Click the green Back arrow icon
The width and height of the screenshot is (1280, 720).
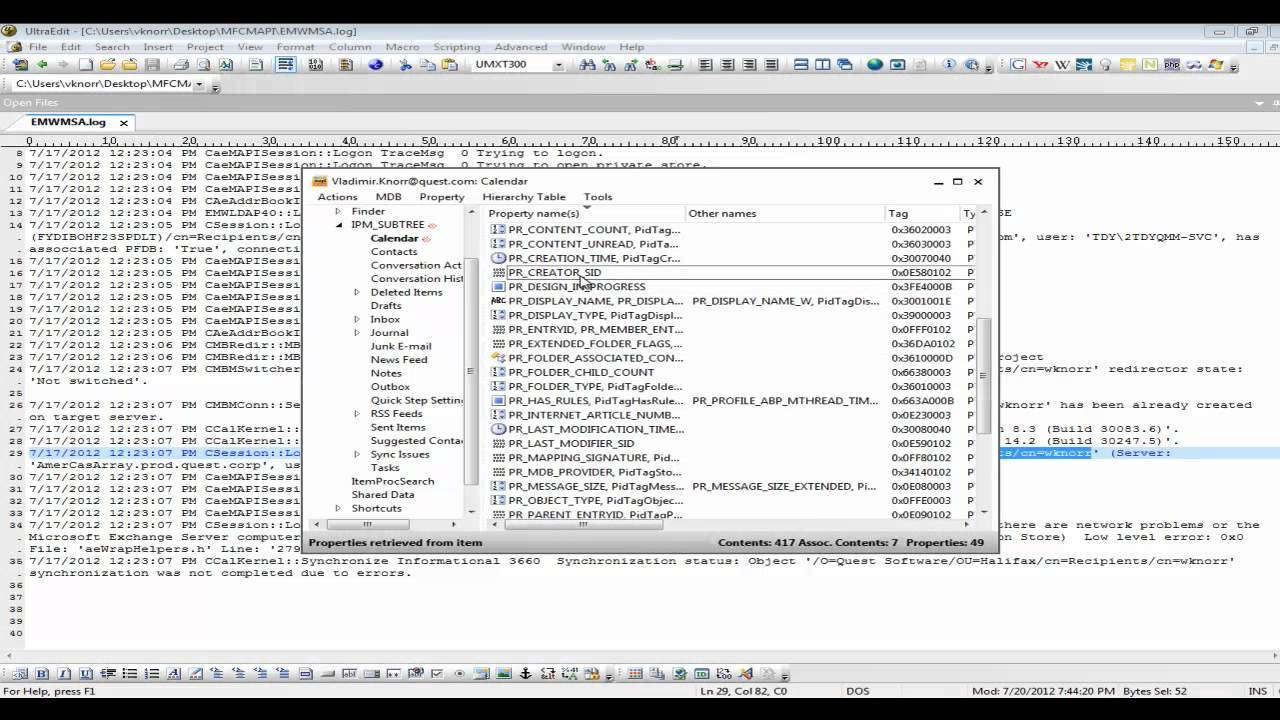tap(42, 65)
